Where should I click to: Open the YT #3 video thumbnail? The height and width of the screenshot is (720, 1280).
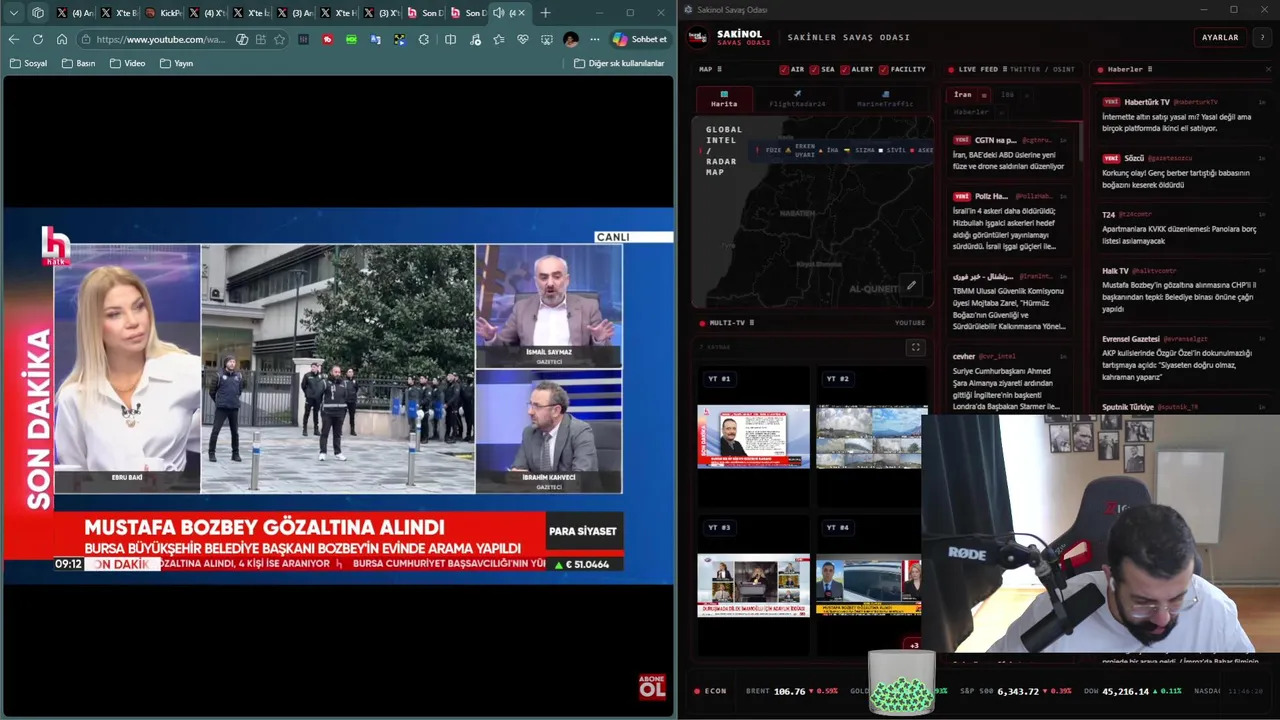(754, 585)
